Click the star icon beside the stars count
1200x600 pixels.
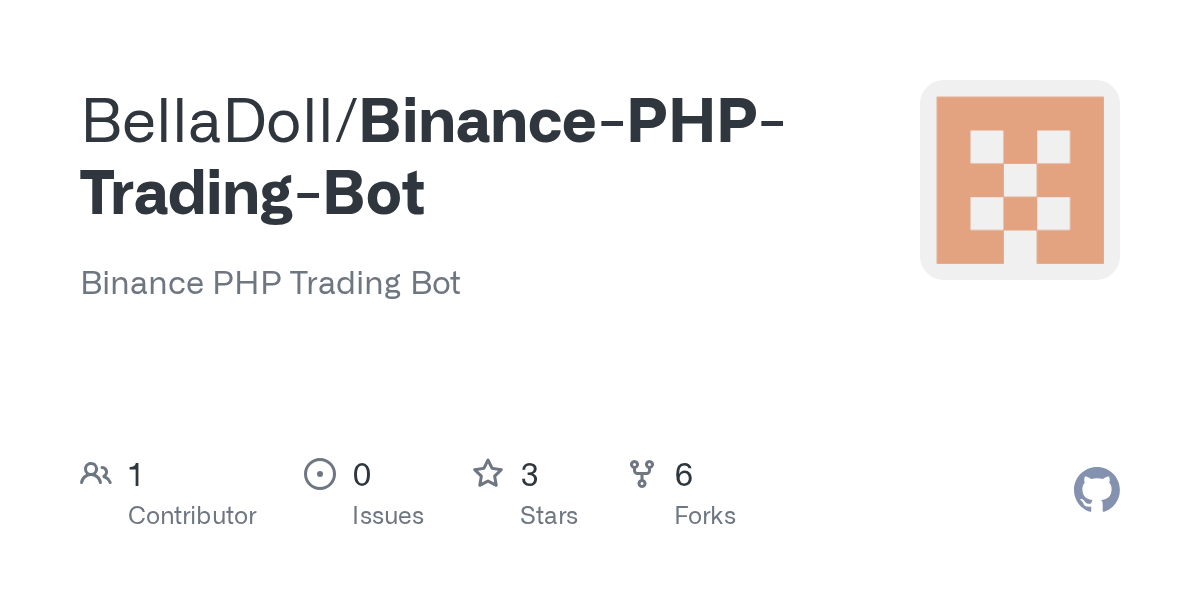click(488, 474)
